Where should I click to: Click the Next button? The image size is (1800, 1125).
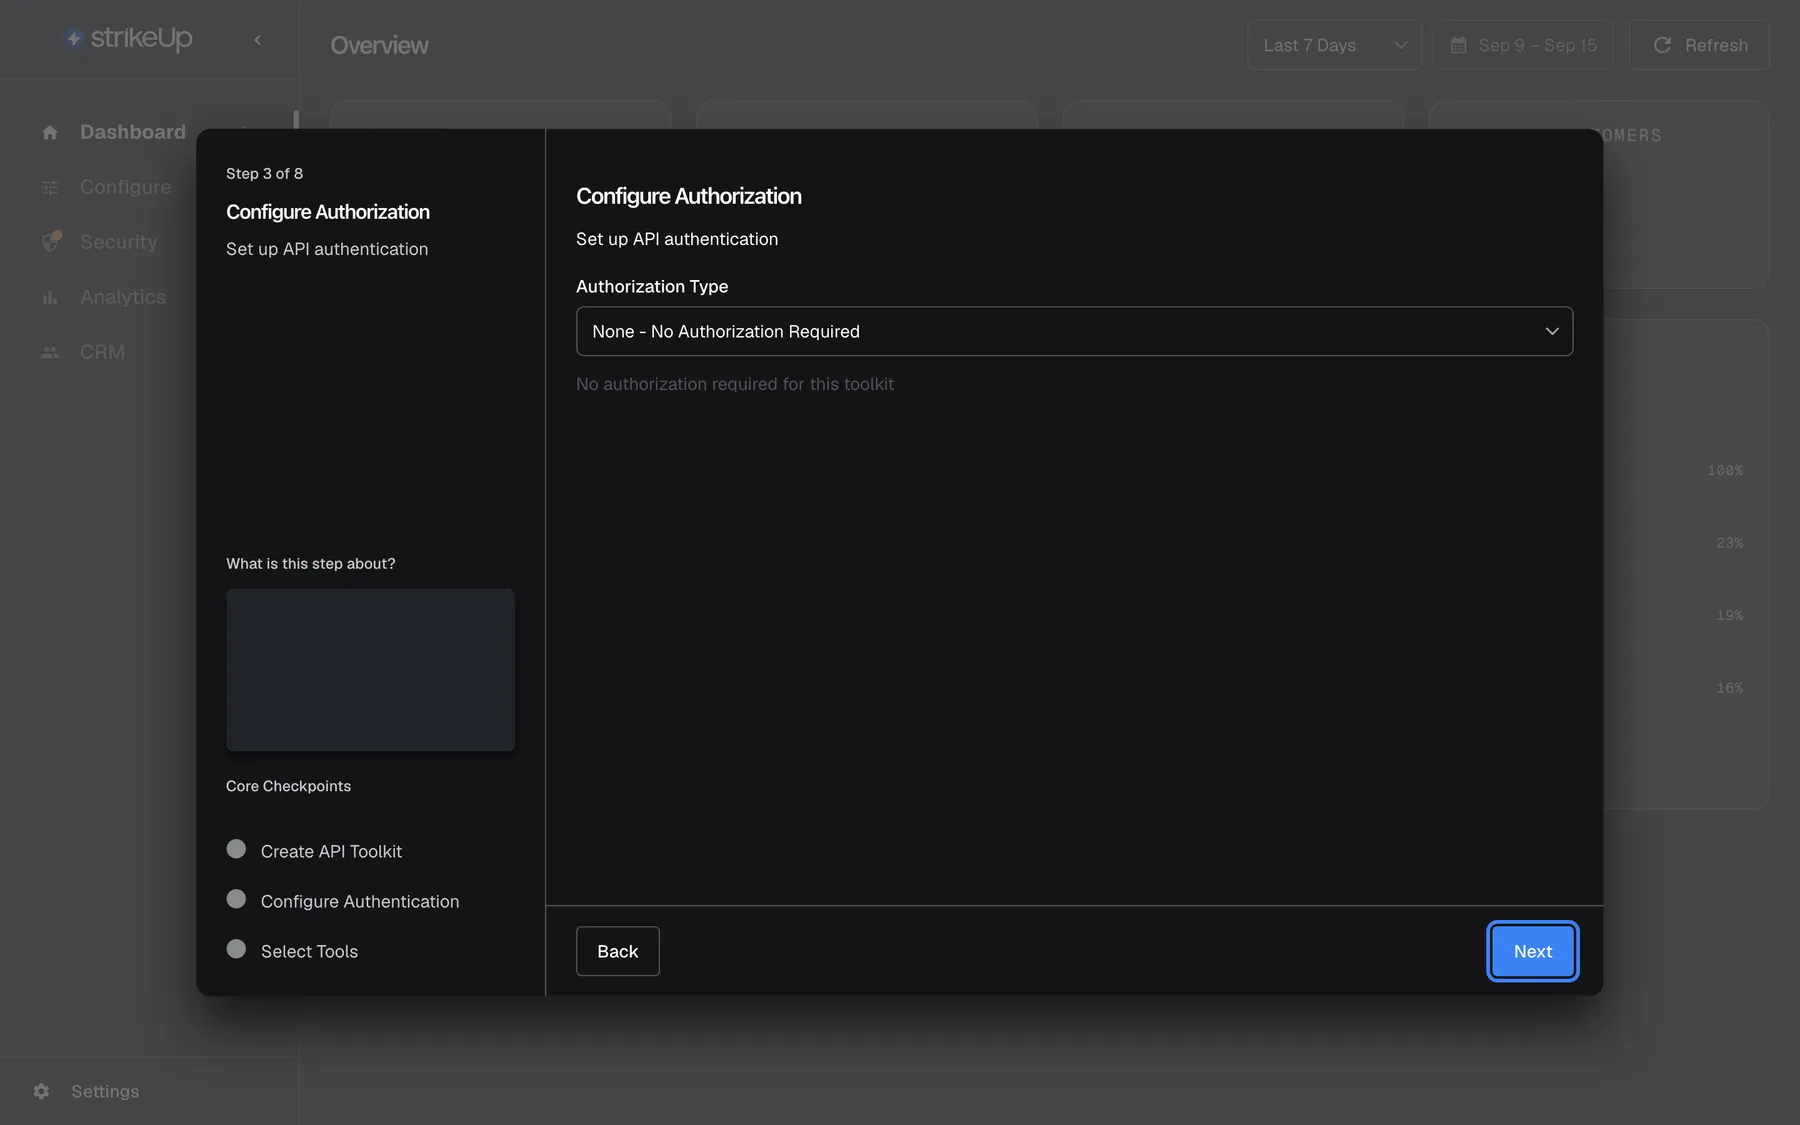pyautogui.click(x=1532, y=951)
